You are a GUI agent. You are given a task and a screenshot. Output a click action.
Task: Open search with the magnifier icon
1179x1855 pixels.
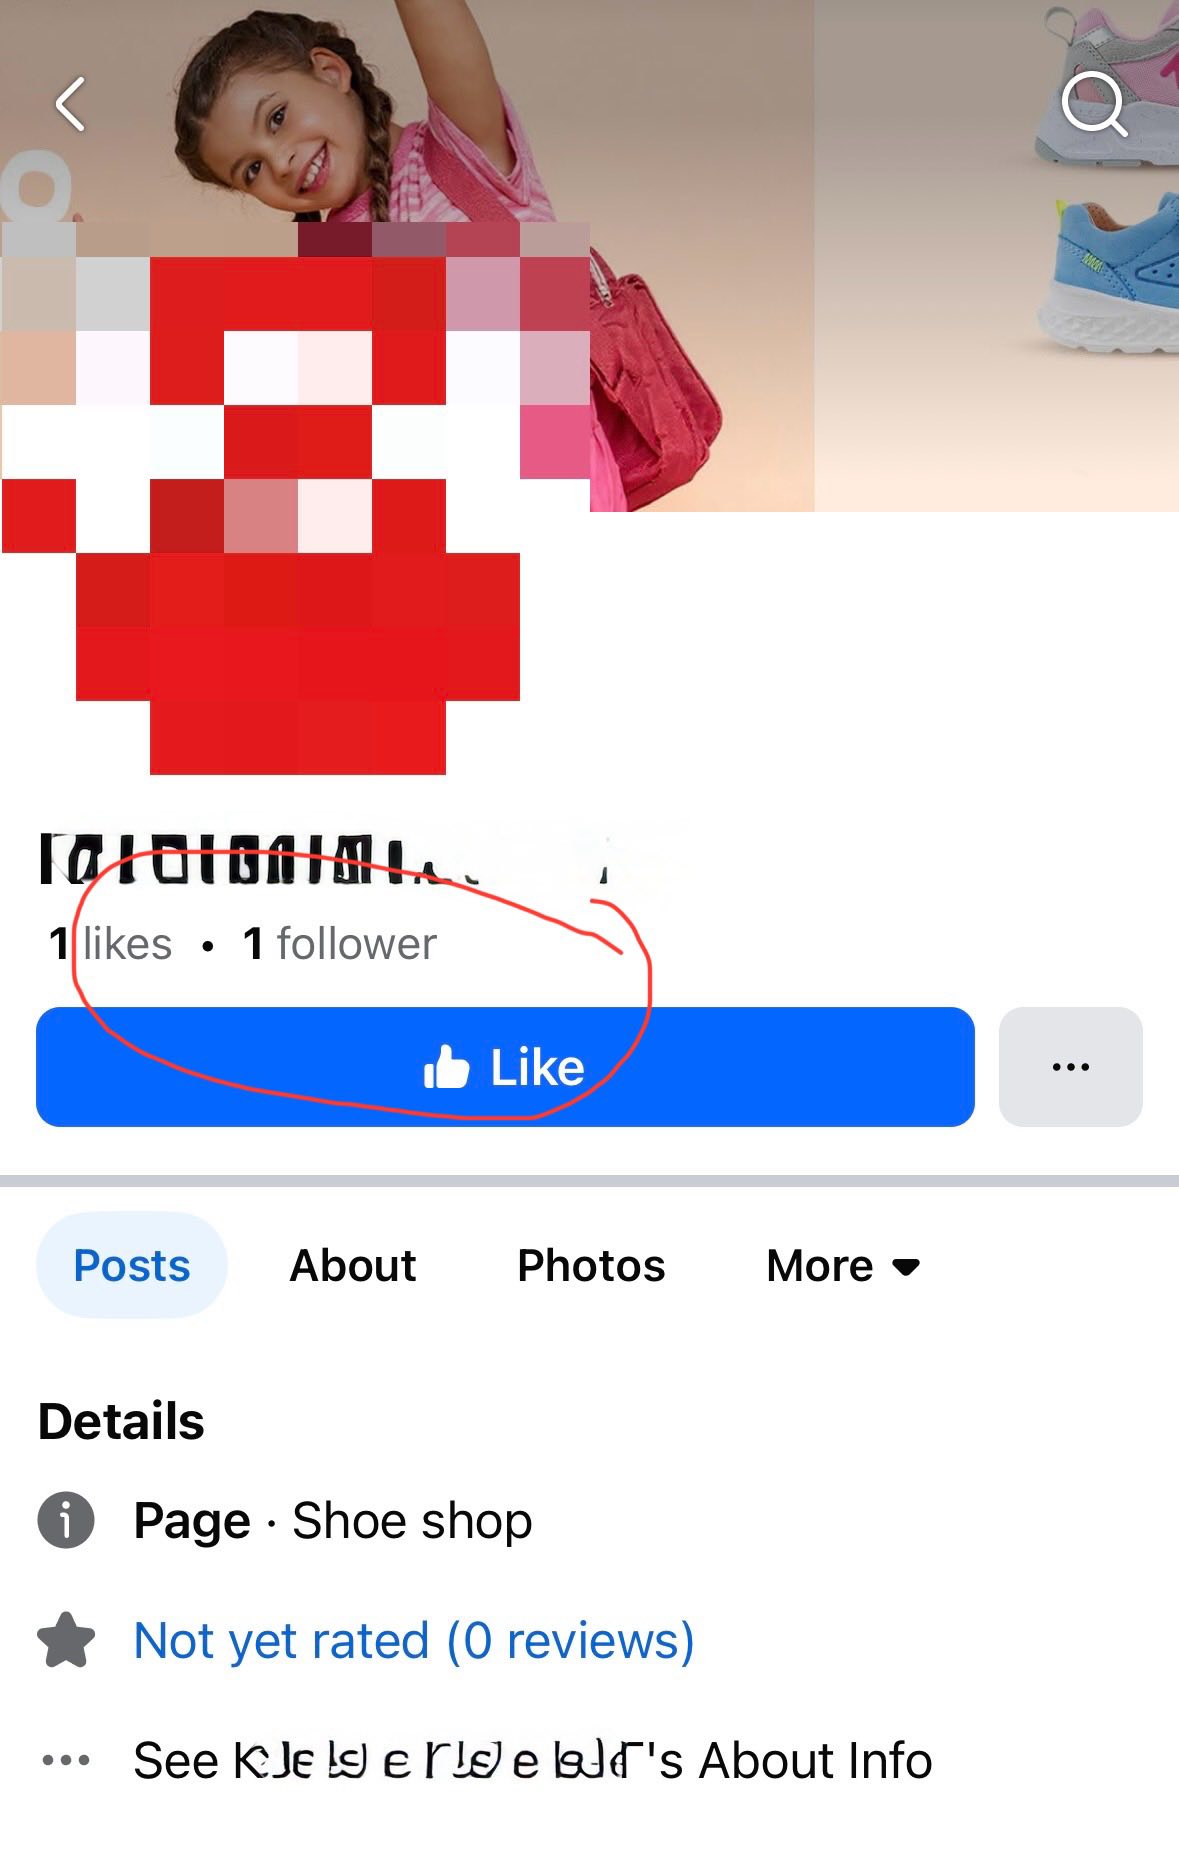(1094, 103)
